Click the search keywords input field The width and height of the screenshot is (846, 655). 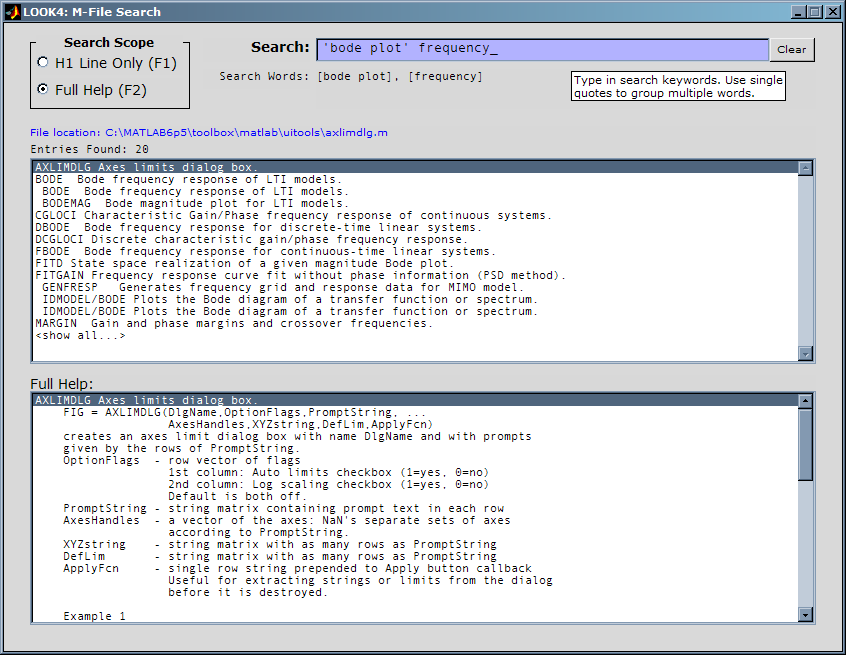542,49
